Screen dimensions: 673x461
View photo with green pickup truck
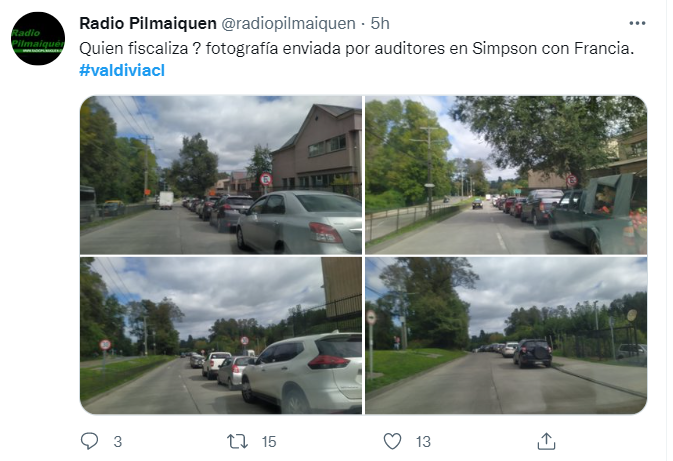click(x=506, y=175)
